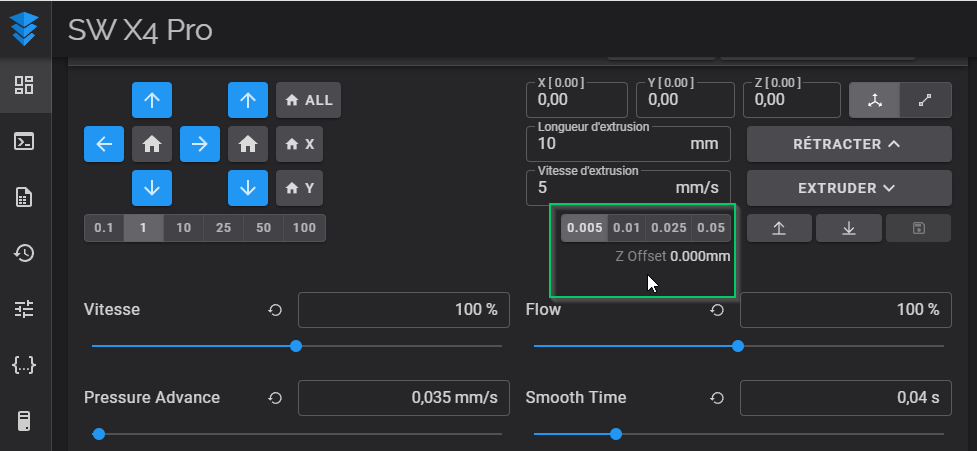Raise Z axis with up arrow

pyautogui.click(x=248, y=100)
